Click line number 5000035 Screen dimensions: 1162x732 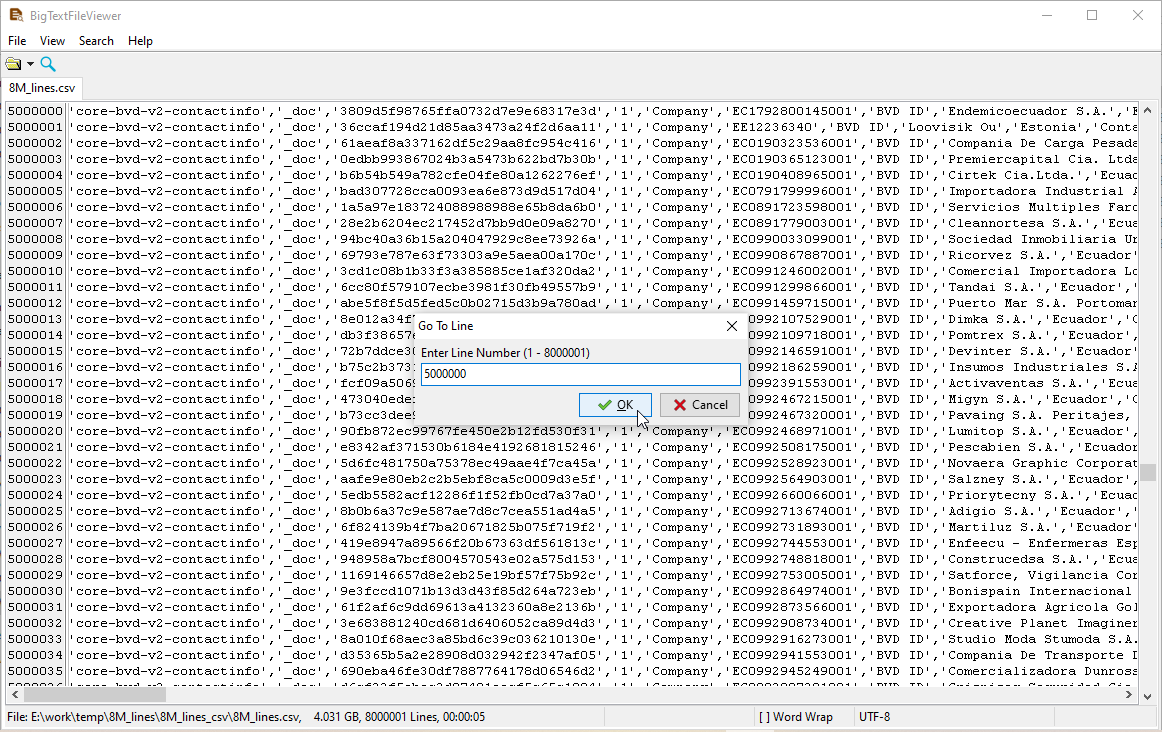(36, 671)
